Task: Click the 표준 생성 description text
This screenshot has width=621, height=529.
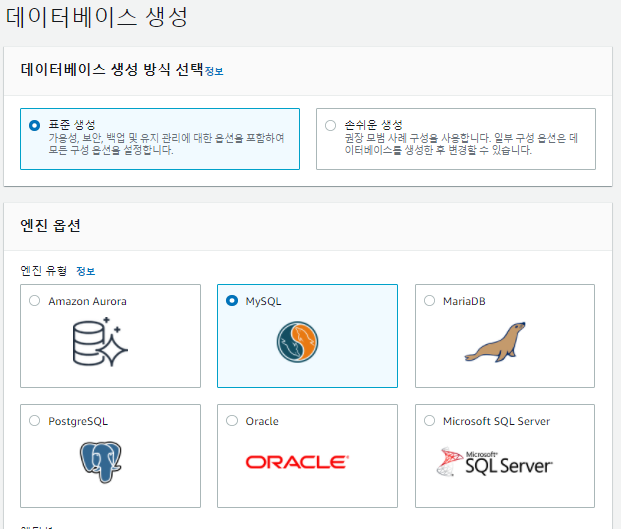Action: pos(166,144)
